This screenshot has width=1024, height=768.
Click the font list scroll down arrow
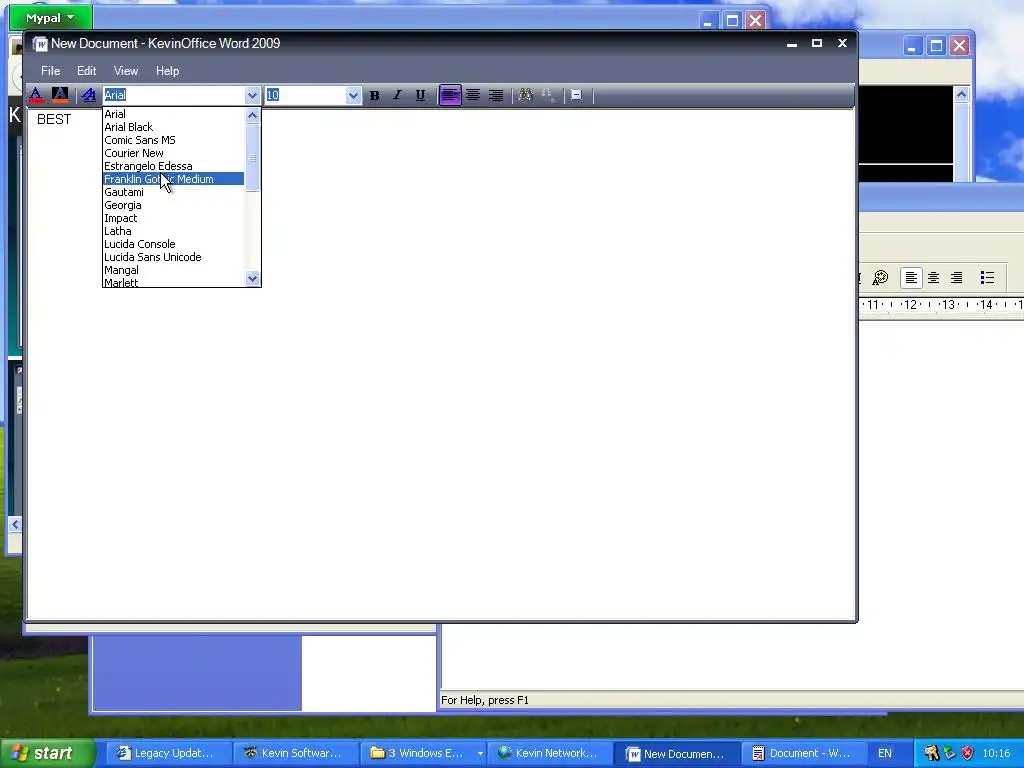point(253,278)
